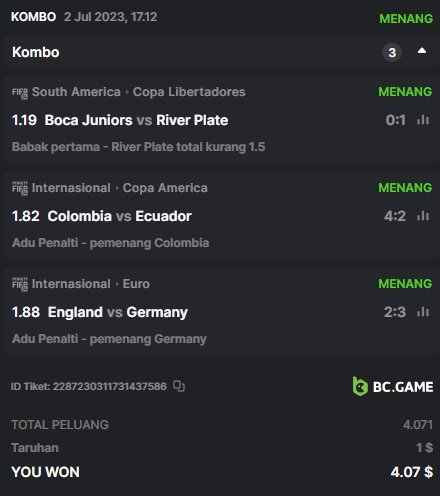Copy the ticket ID with copy icon
The image size is (440, 496).
[179, 386]
